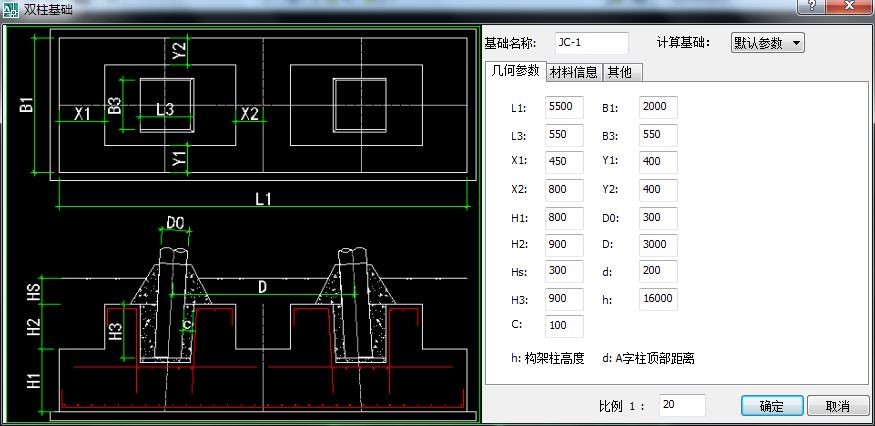
Task: Click the D field with value 3000
Action: [x=658, y=245]
